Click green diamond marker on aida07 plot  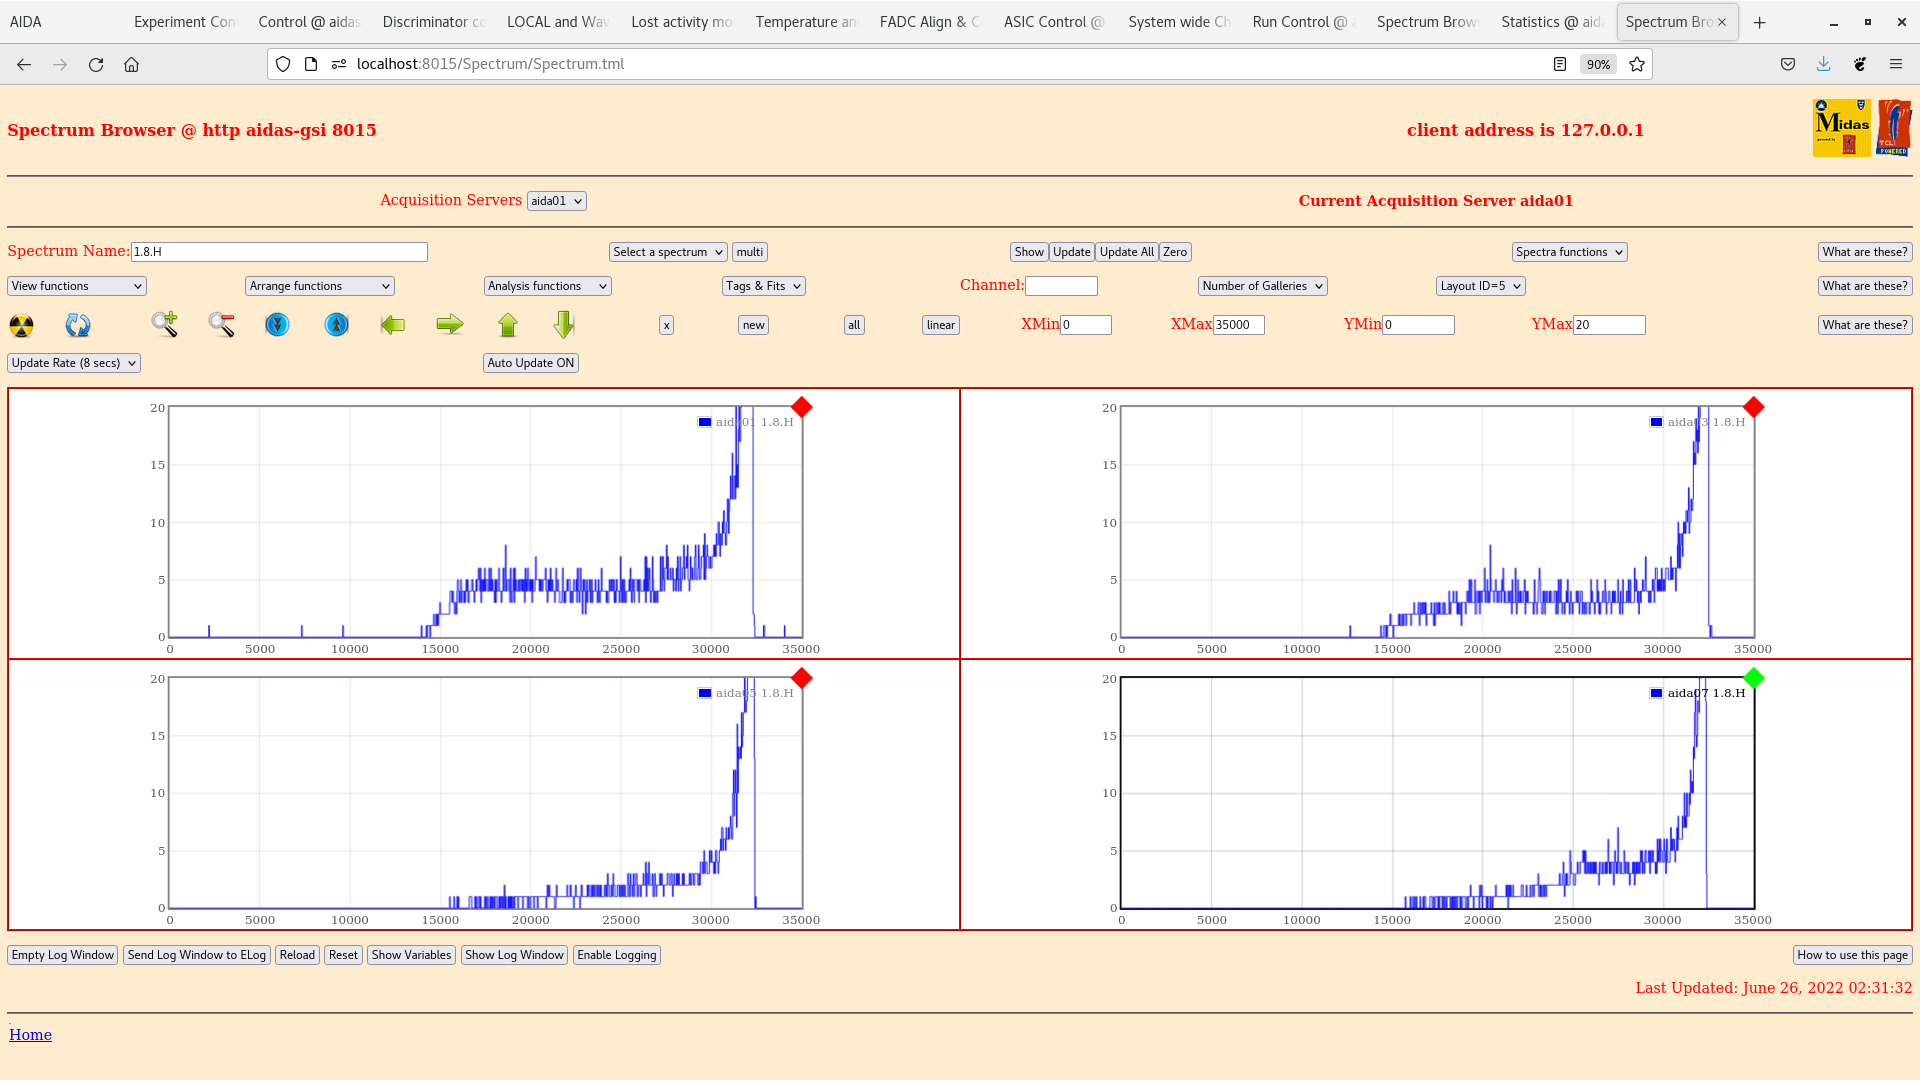click(1753, 679)
